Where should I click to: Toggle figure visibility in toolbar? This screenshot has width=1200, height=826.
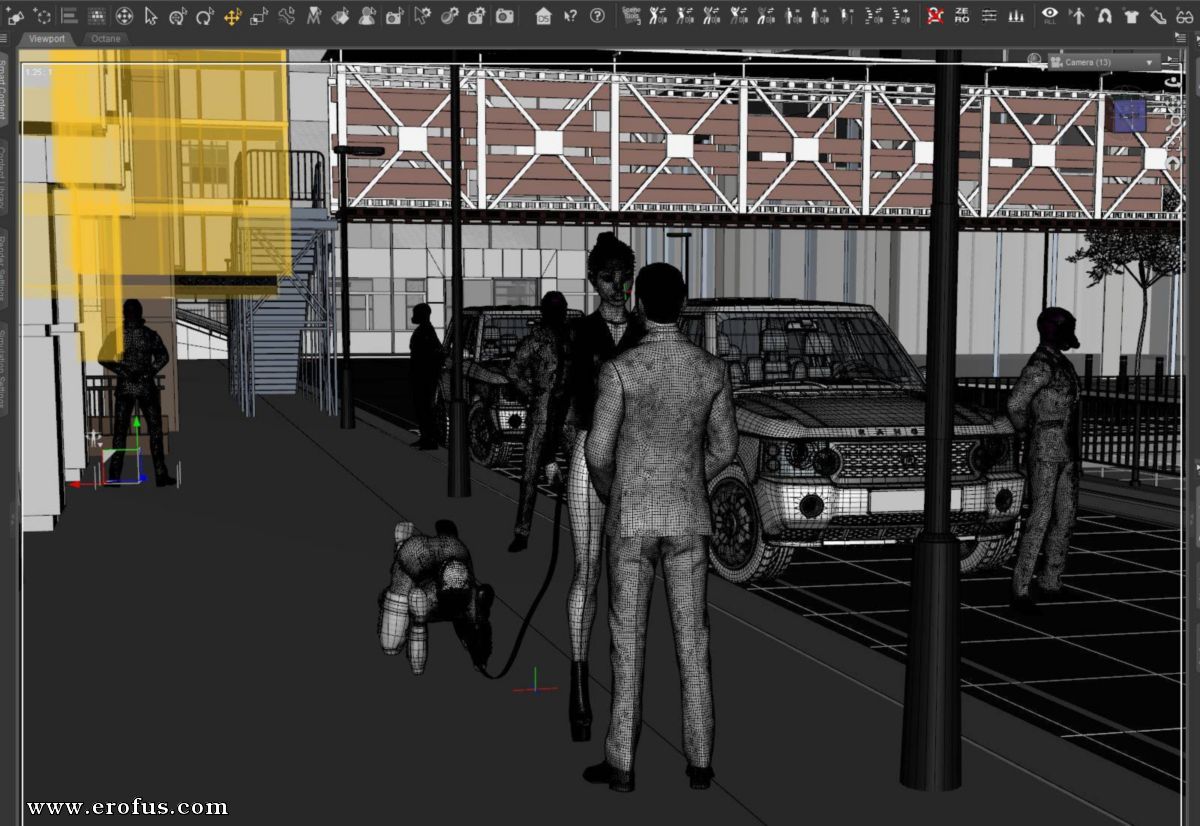(1077, 15)
